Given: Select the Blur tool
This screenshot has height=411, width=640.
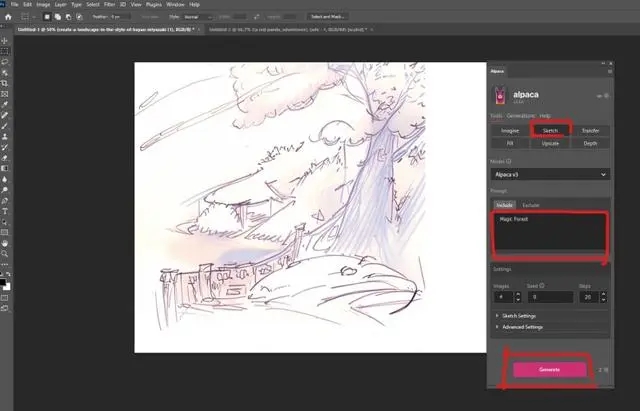Looking at the screenshot, I should 4,179.
